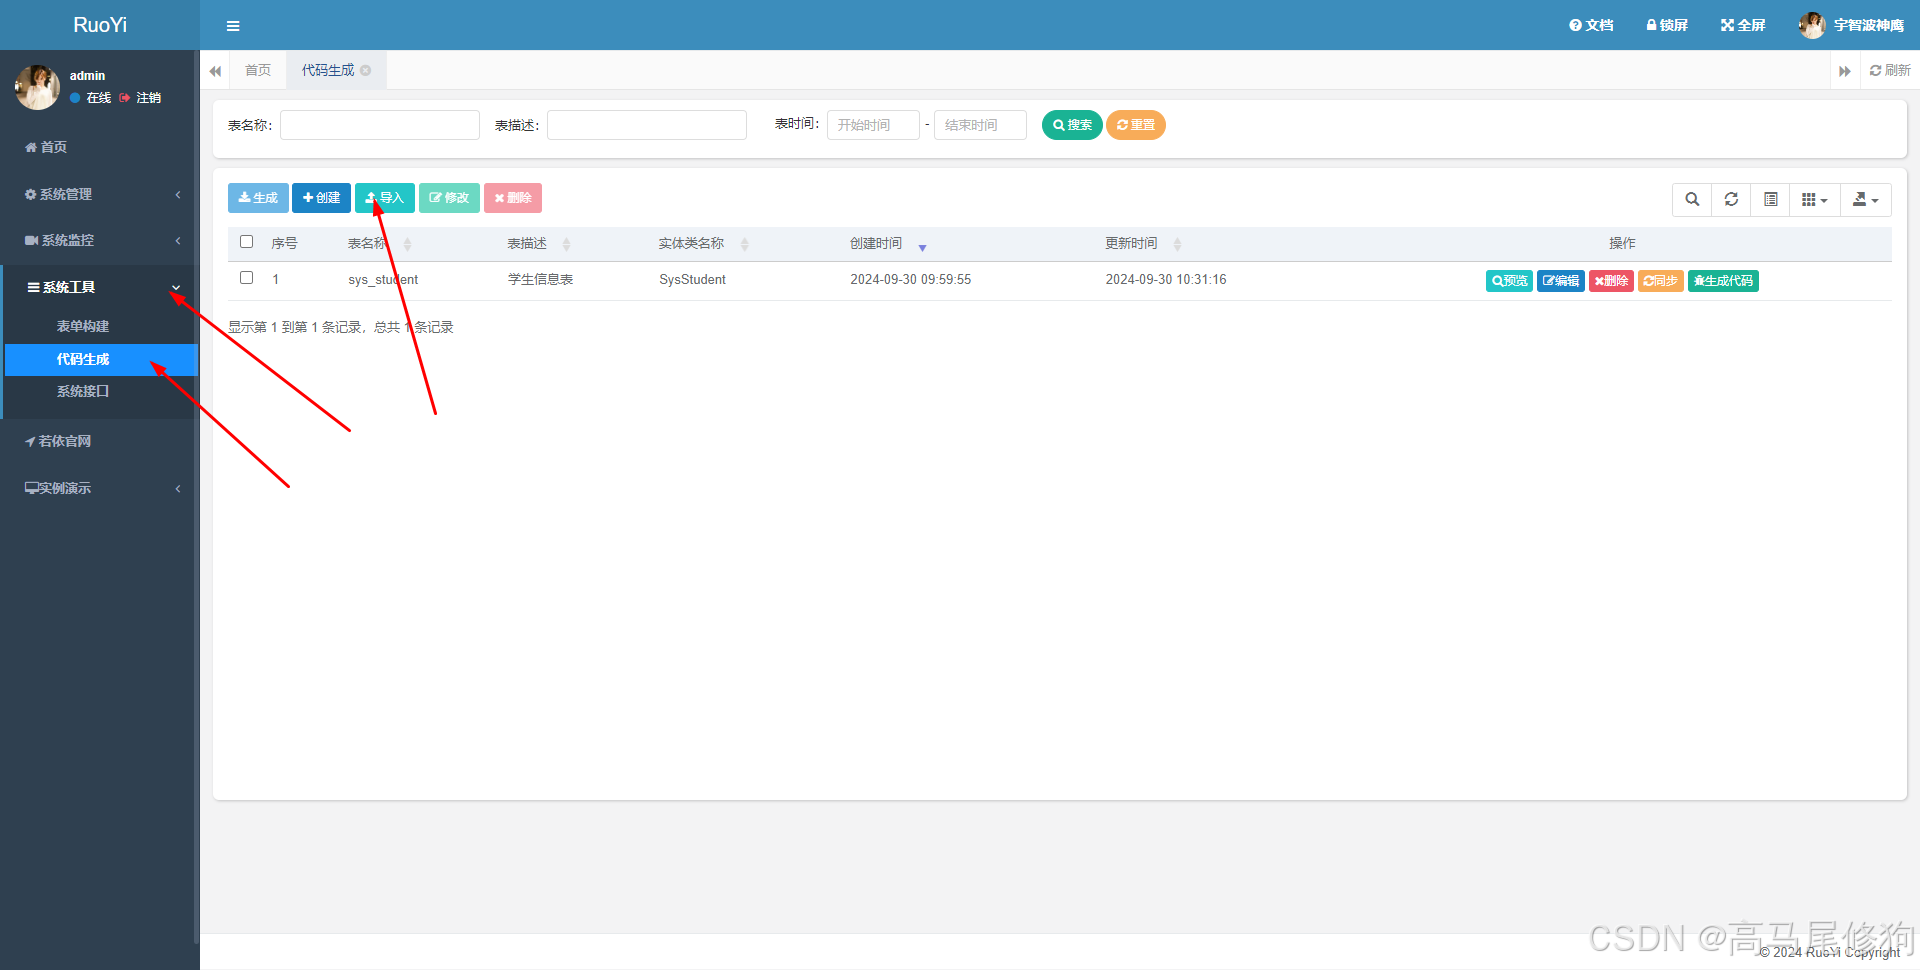
Task: Click the 2024-09-30 10:31:16 update time
Action: pyautogui.click(x=1165, y=280)
